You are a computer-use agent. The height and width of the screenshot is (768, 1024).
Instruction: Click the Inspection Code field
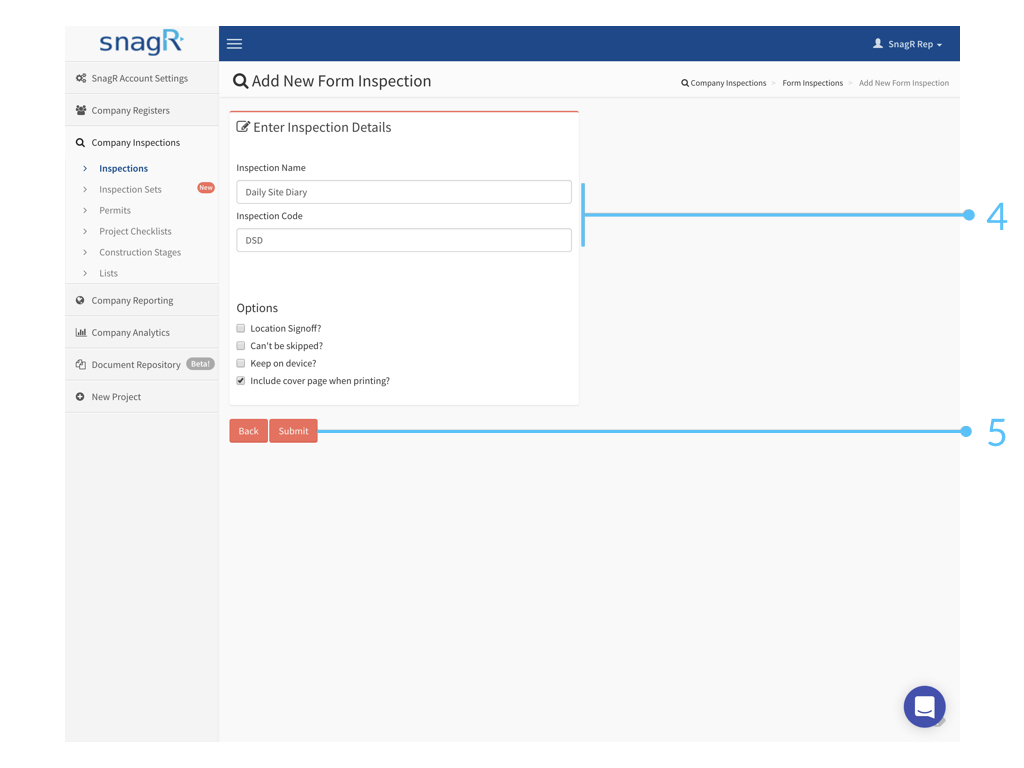(404, 240)
